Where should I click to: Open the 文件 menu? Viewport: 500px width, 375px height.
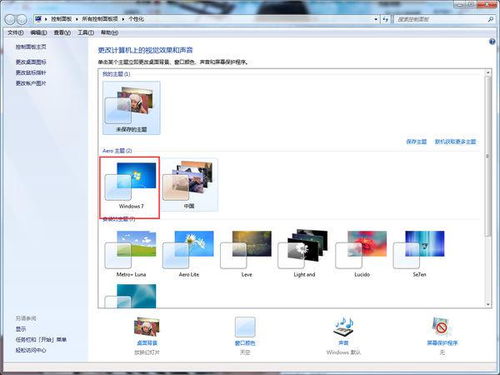tap(15, 33)
